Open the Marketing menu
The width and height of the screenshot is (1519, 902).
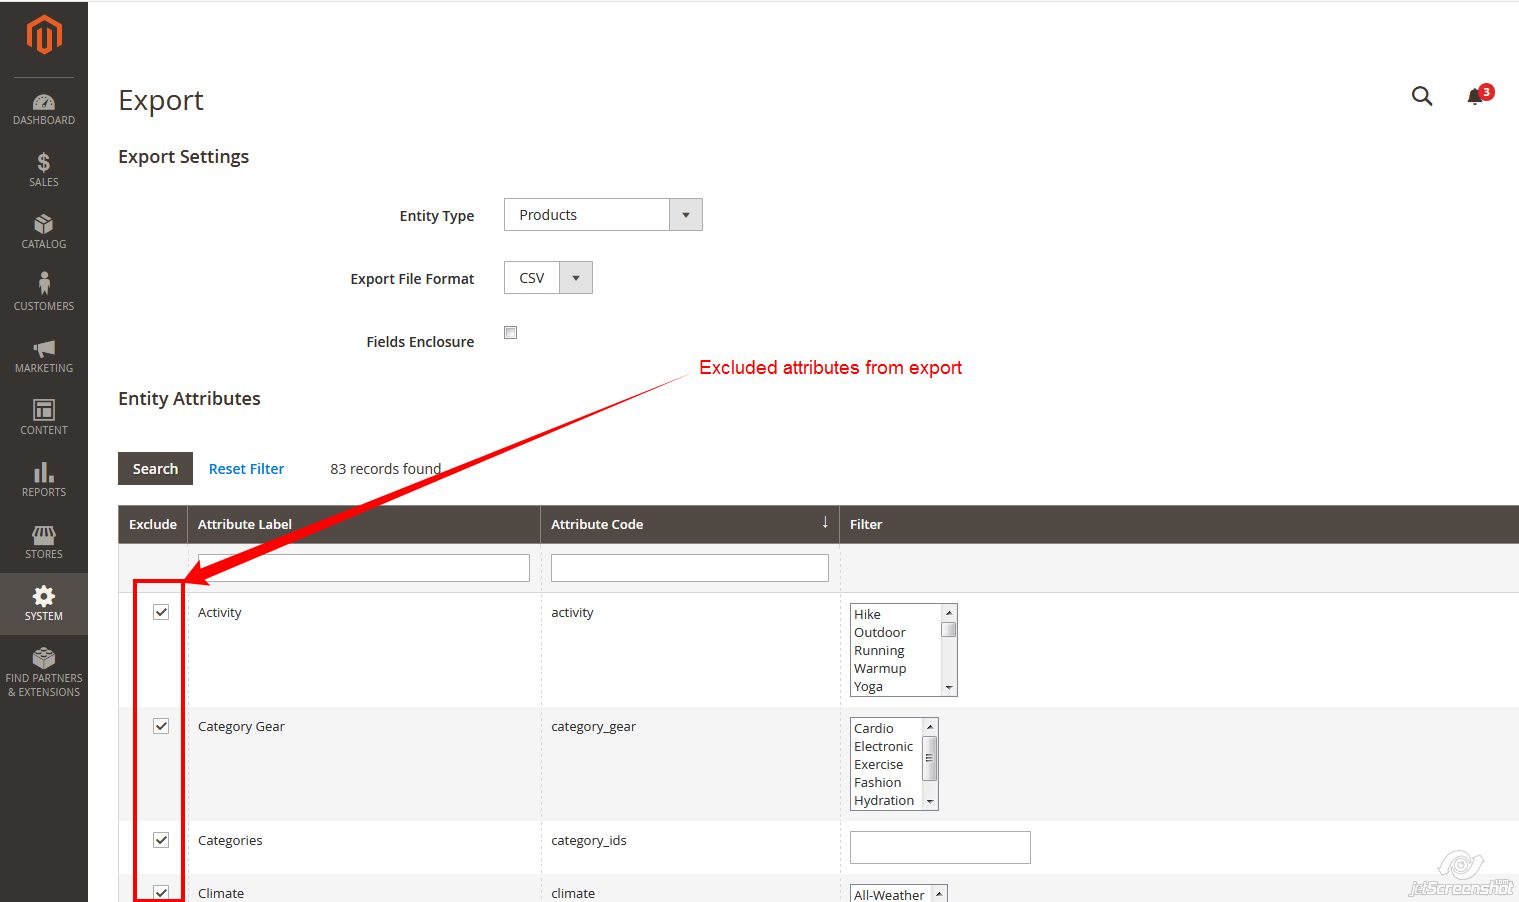(44, 356)
